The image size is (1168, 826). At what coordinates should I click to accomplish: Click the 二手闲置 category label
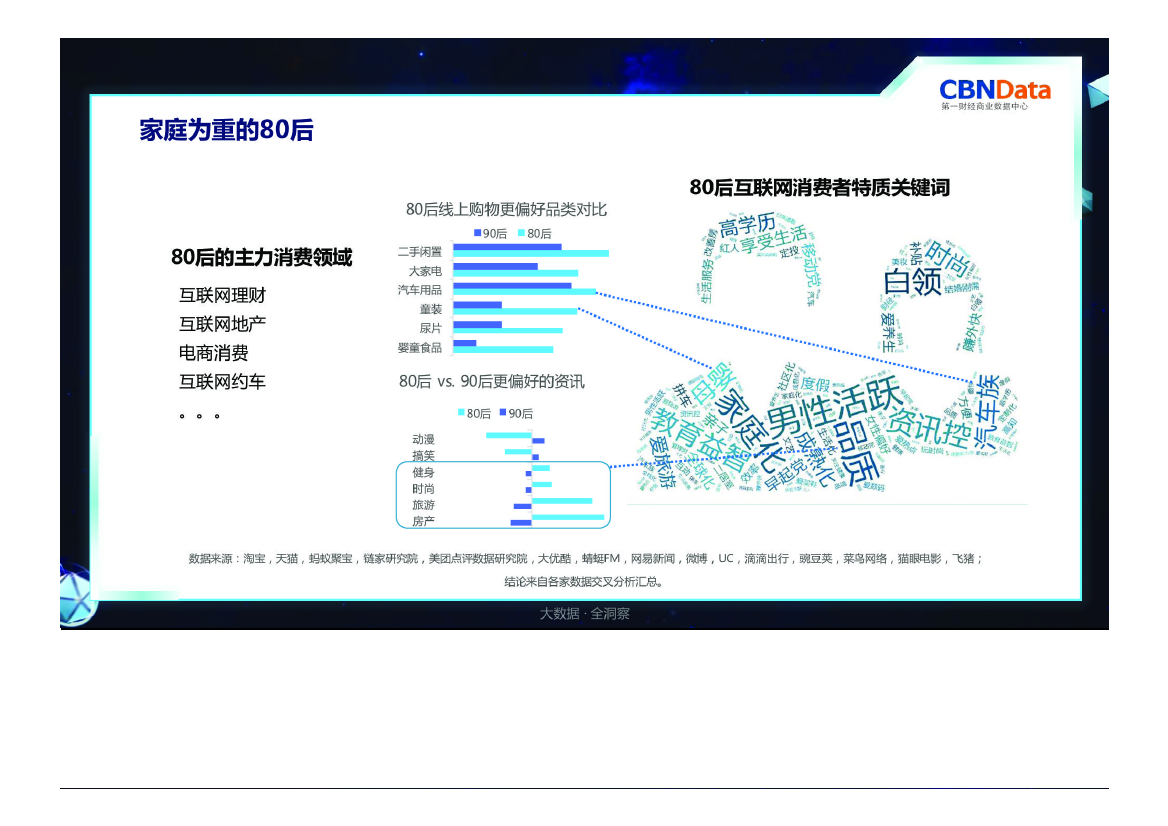pyautogui.click(x=419, y=252)
